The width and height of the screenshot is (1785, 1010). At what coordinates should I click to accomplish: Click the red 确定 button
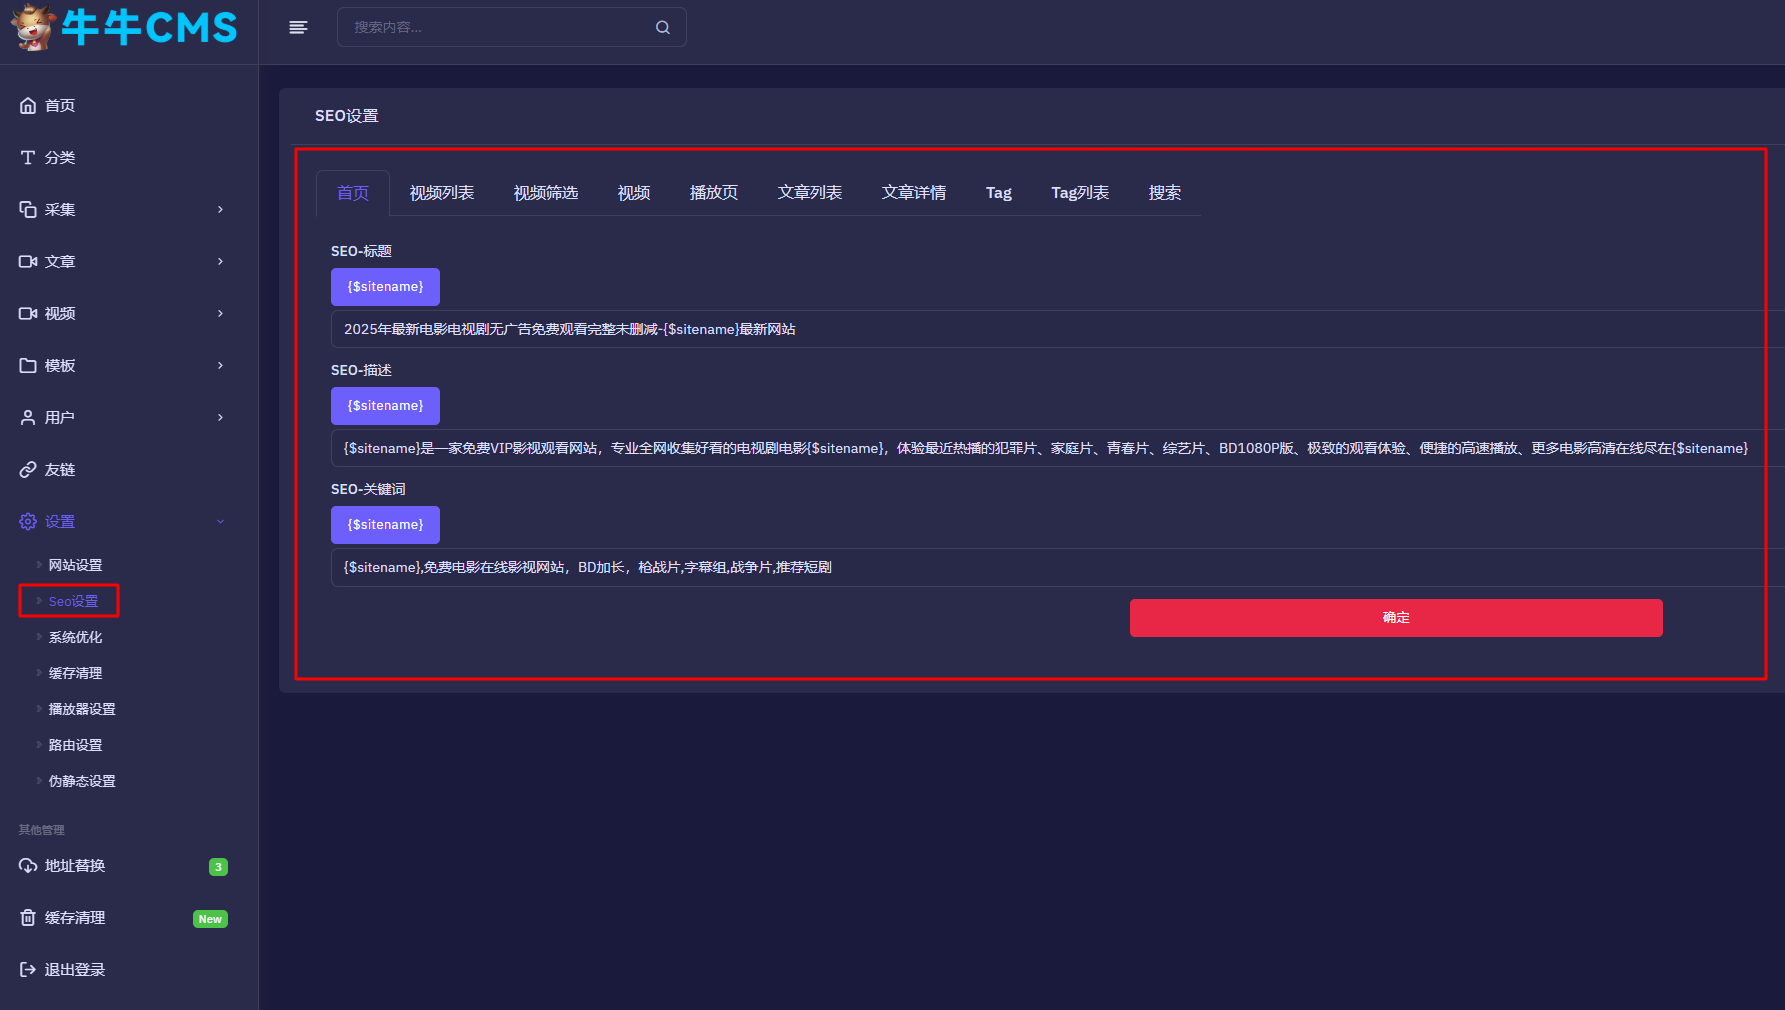1395,618
